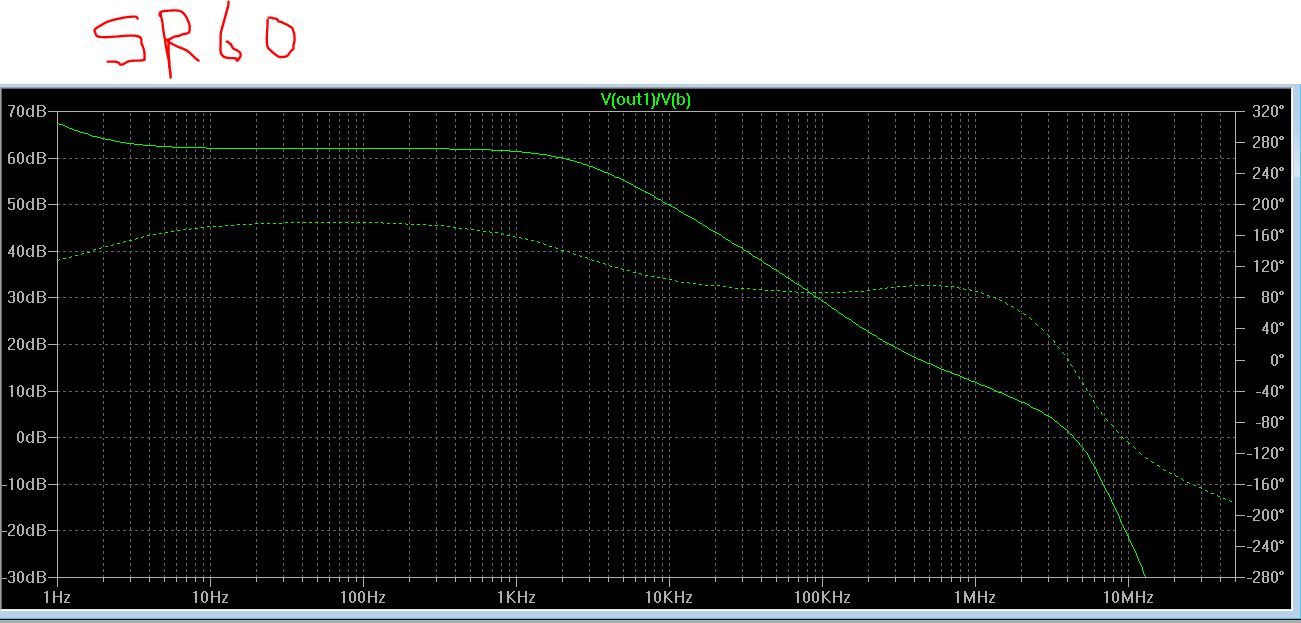
Task: Click the -280° phase axis label
Action: tap(1265, 577)
